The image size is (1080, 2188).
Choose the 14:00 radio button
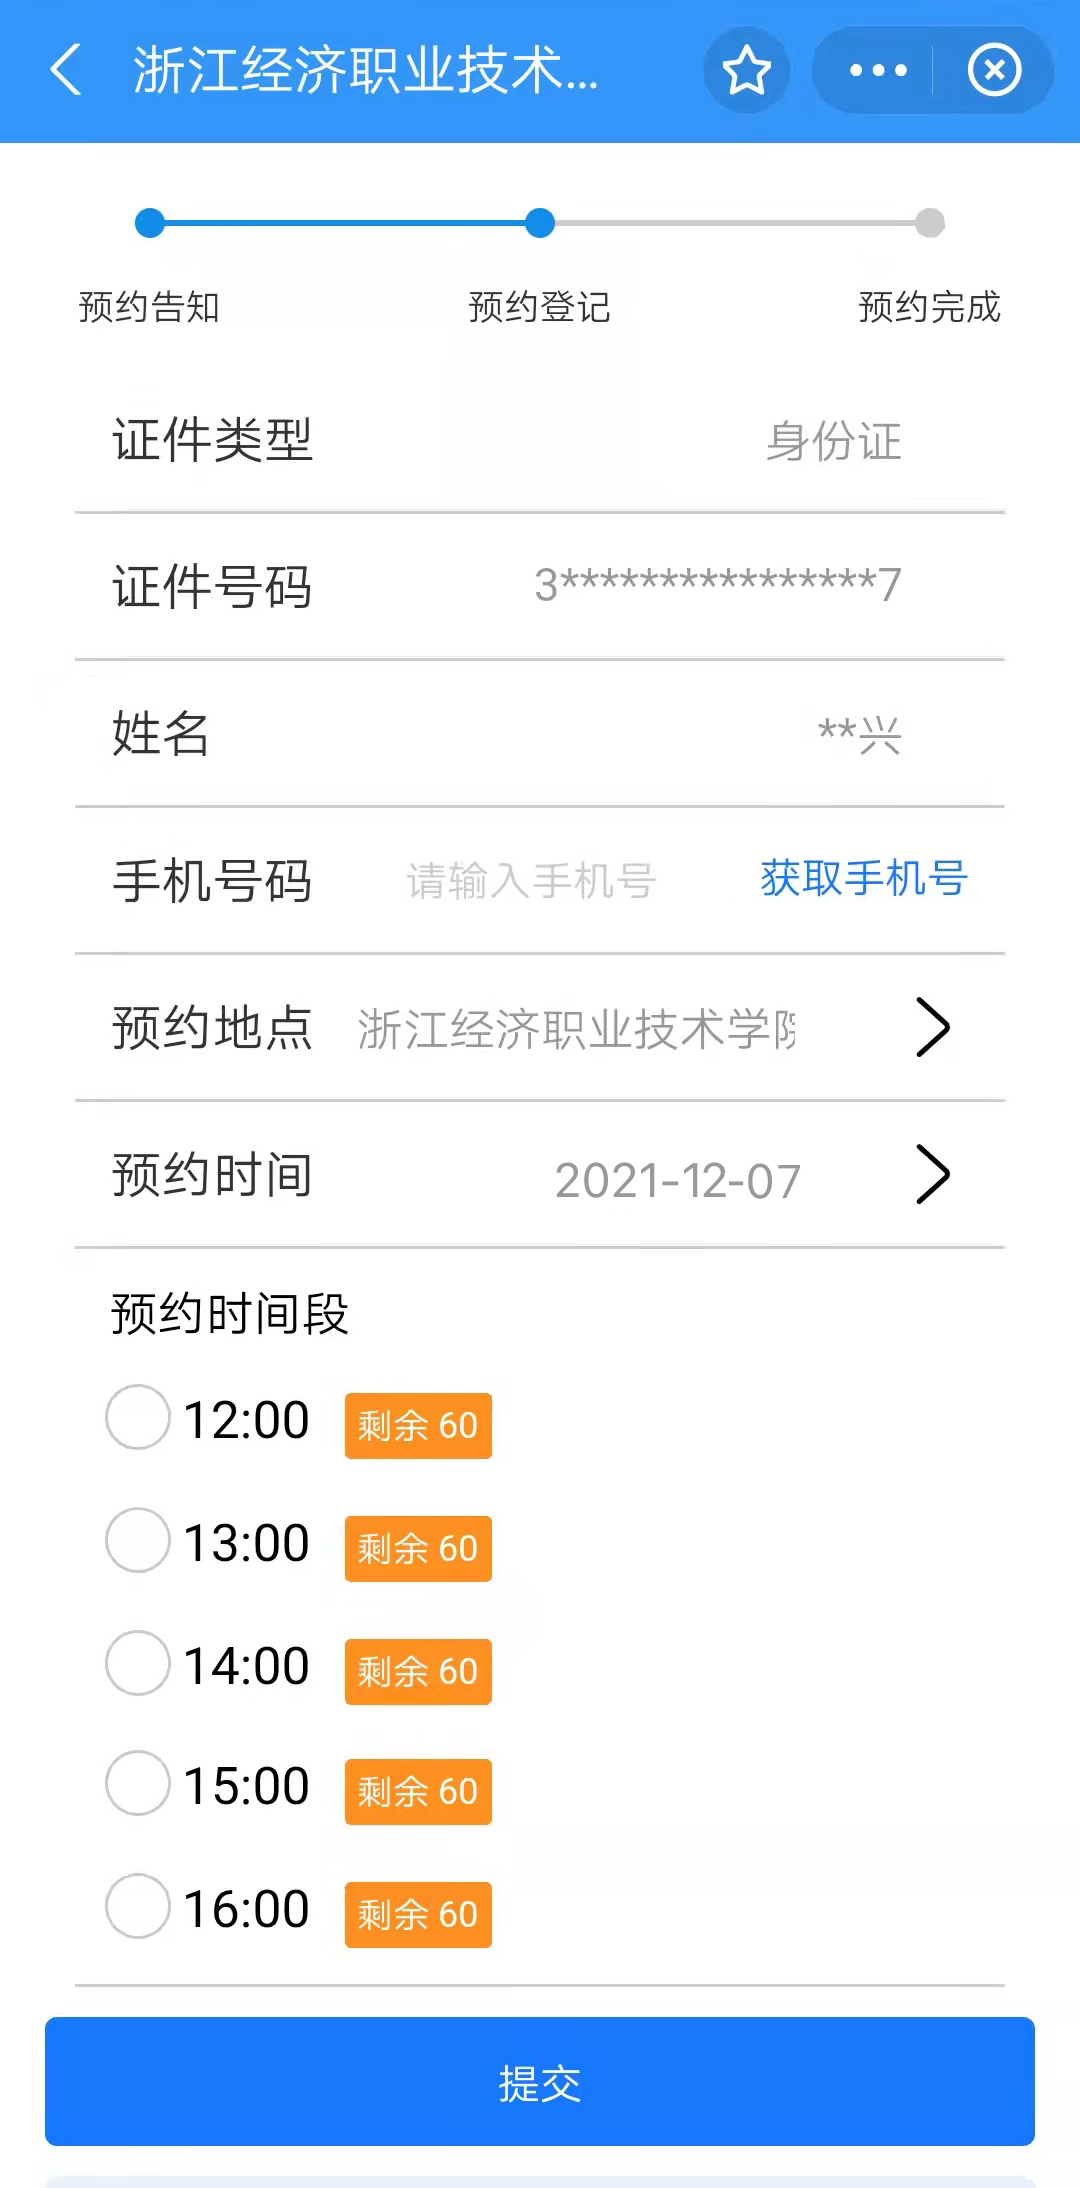click(x=138, y=1663)
